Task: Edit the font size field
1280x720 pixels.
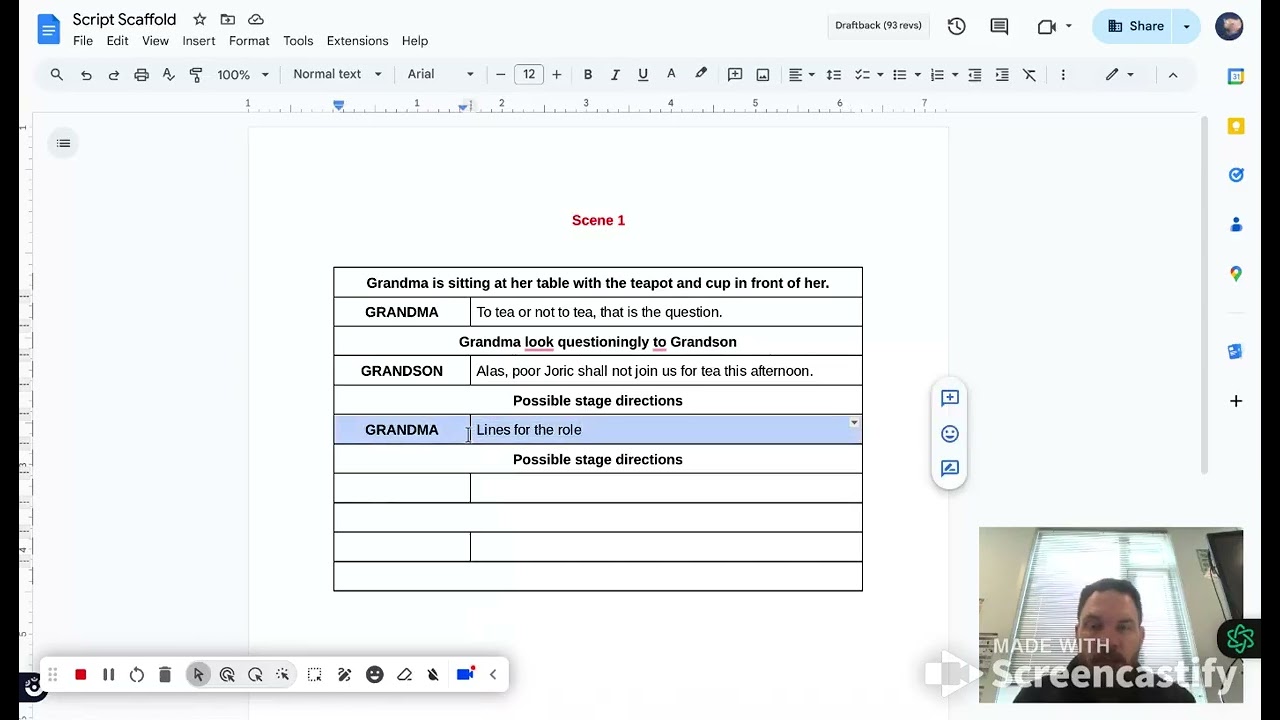Action: click(x=529, y=75)
